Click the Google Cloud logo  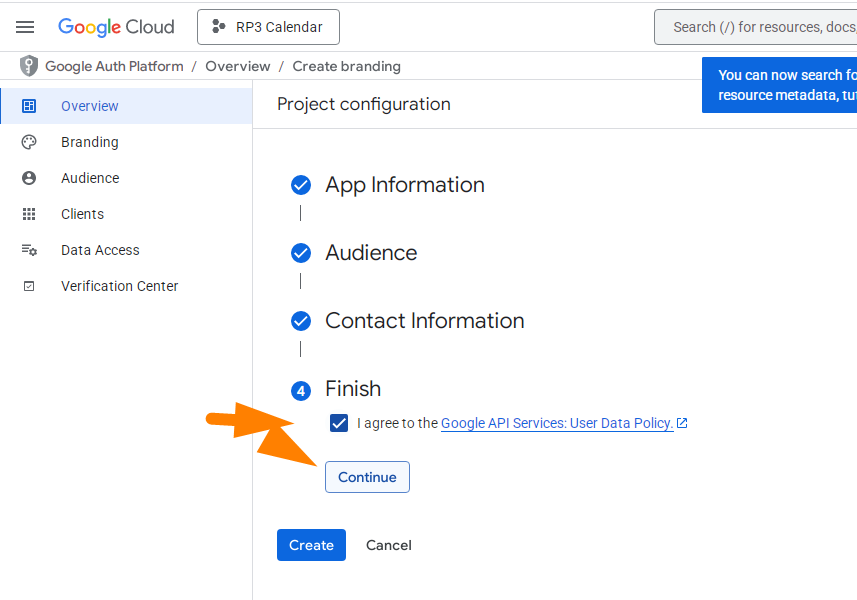point(116,27)
